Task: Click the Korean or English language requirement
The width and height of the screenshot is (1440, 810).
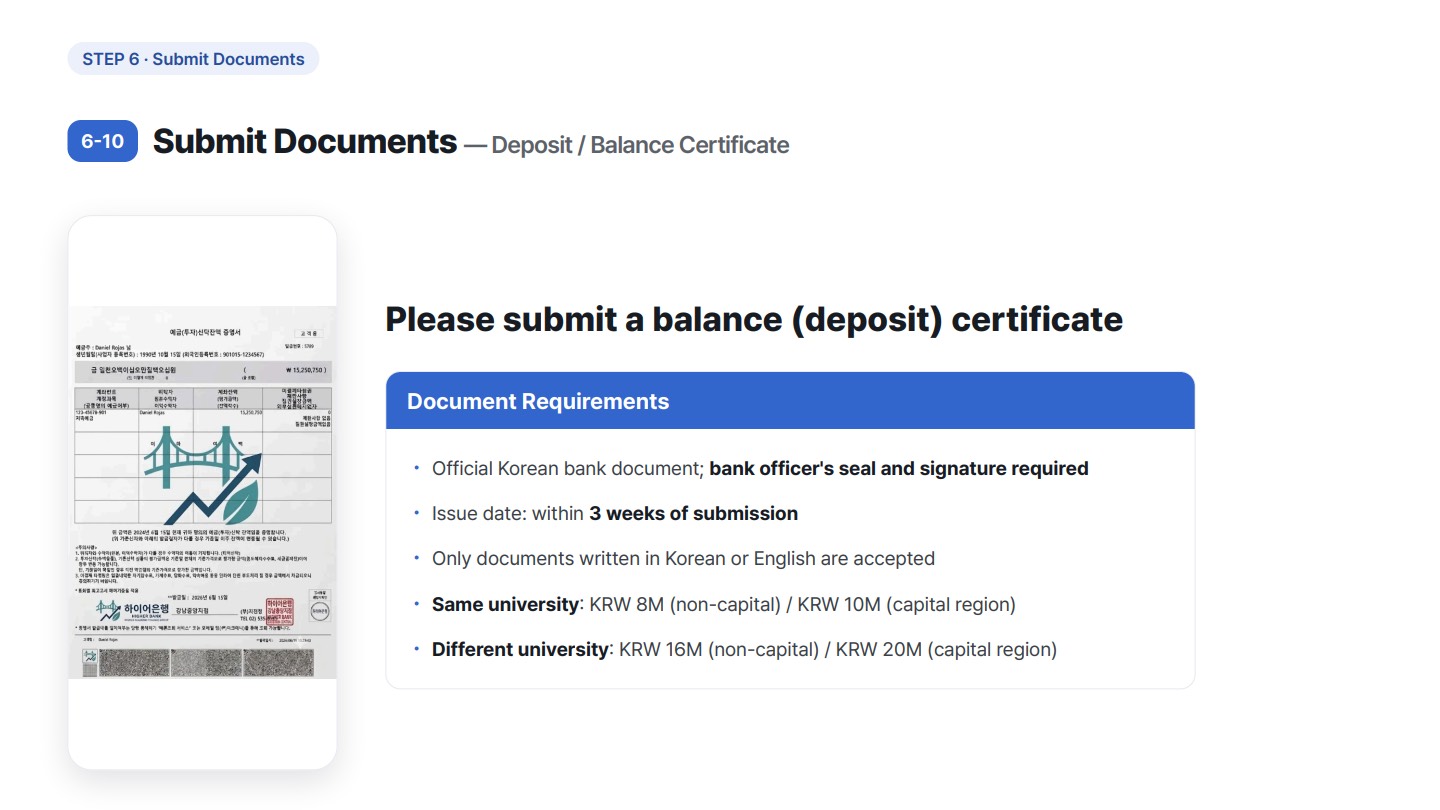Action: tap(683, 558)
